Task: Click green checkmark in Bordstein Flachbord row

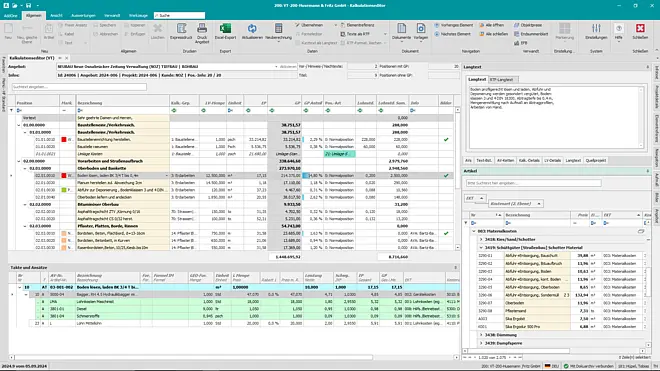Action: (x=446, y=233)
